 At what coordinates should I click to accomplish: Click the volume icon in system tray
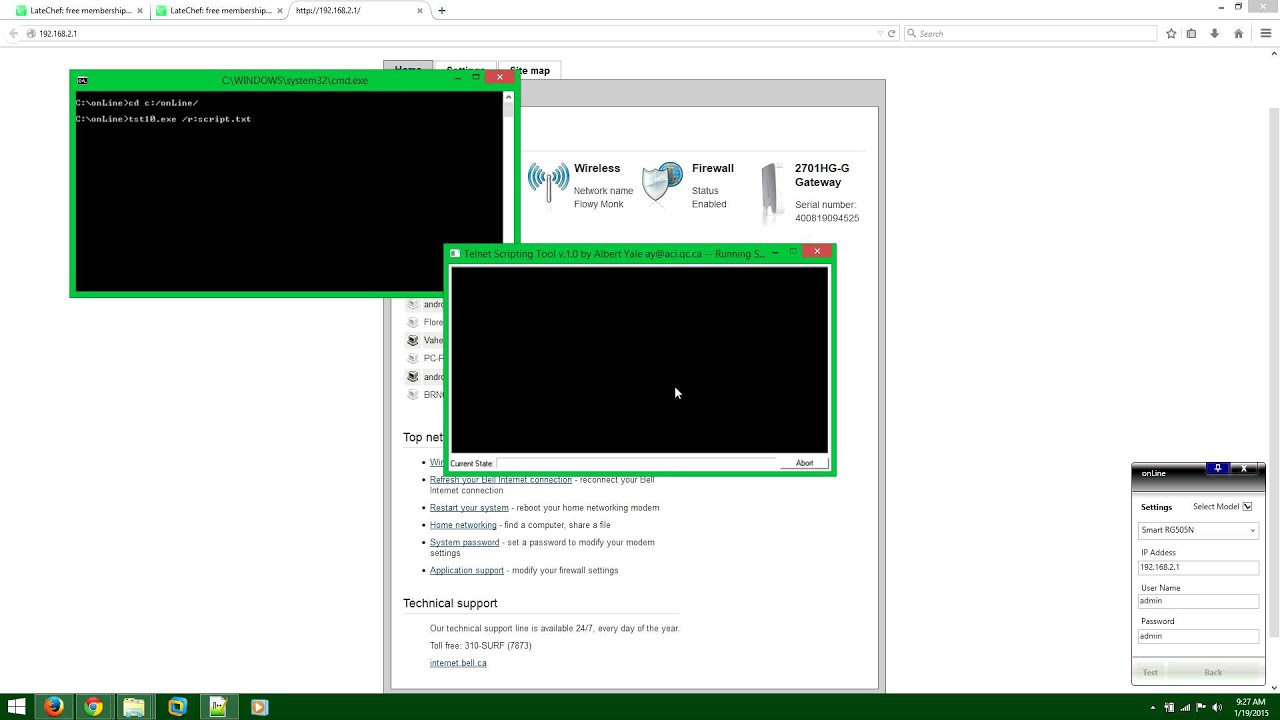1216,707
